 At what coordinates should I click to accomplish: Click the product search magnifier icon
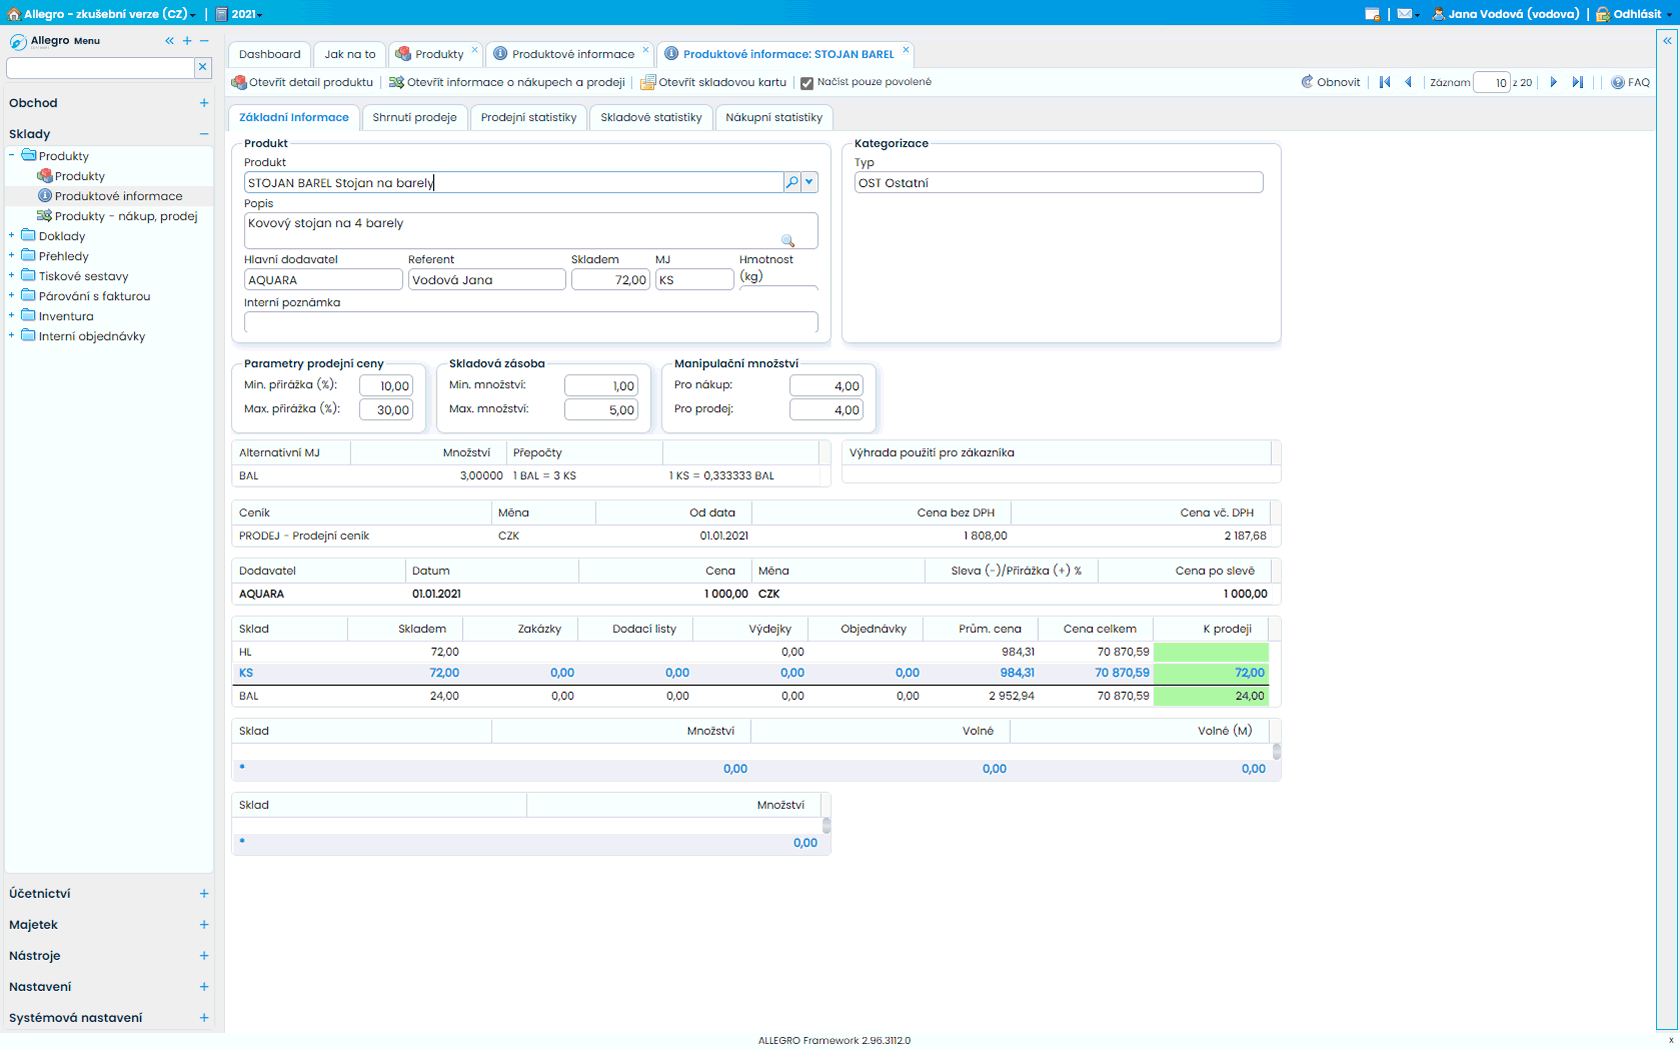(x=792, y=182)
